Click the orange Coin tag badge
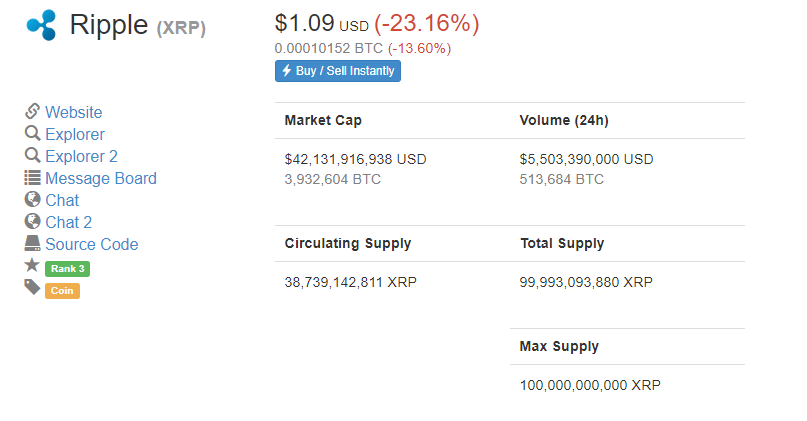This screenshot has width=807, height=421. (62, 291)
